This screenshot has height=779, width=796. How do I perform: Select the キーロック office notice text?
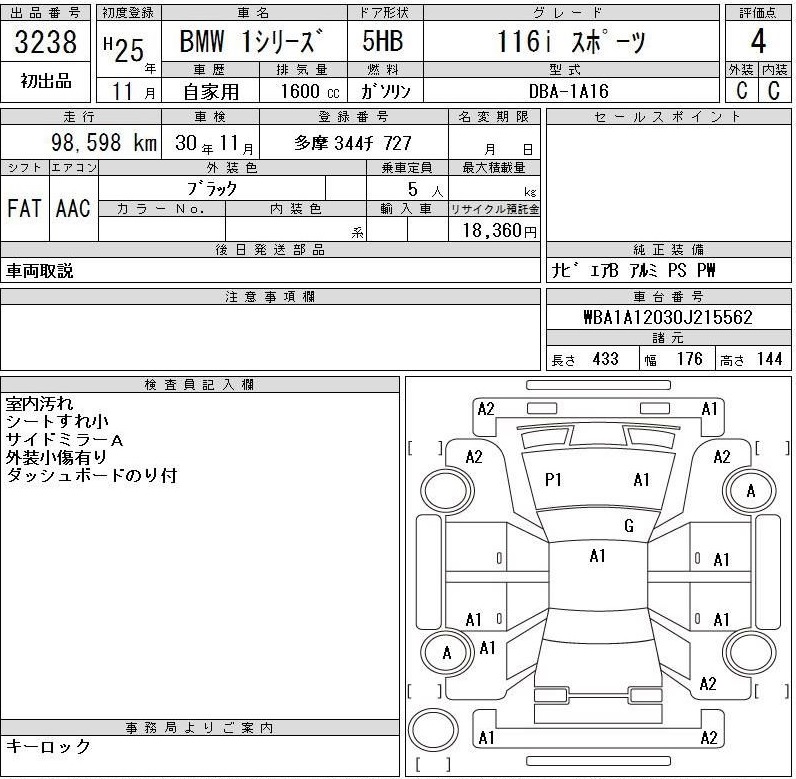coord(49,746)
